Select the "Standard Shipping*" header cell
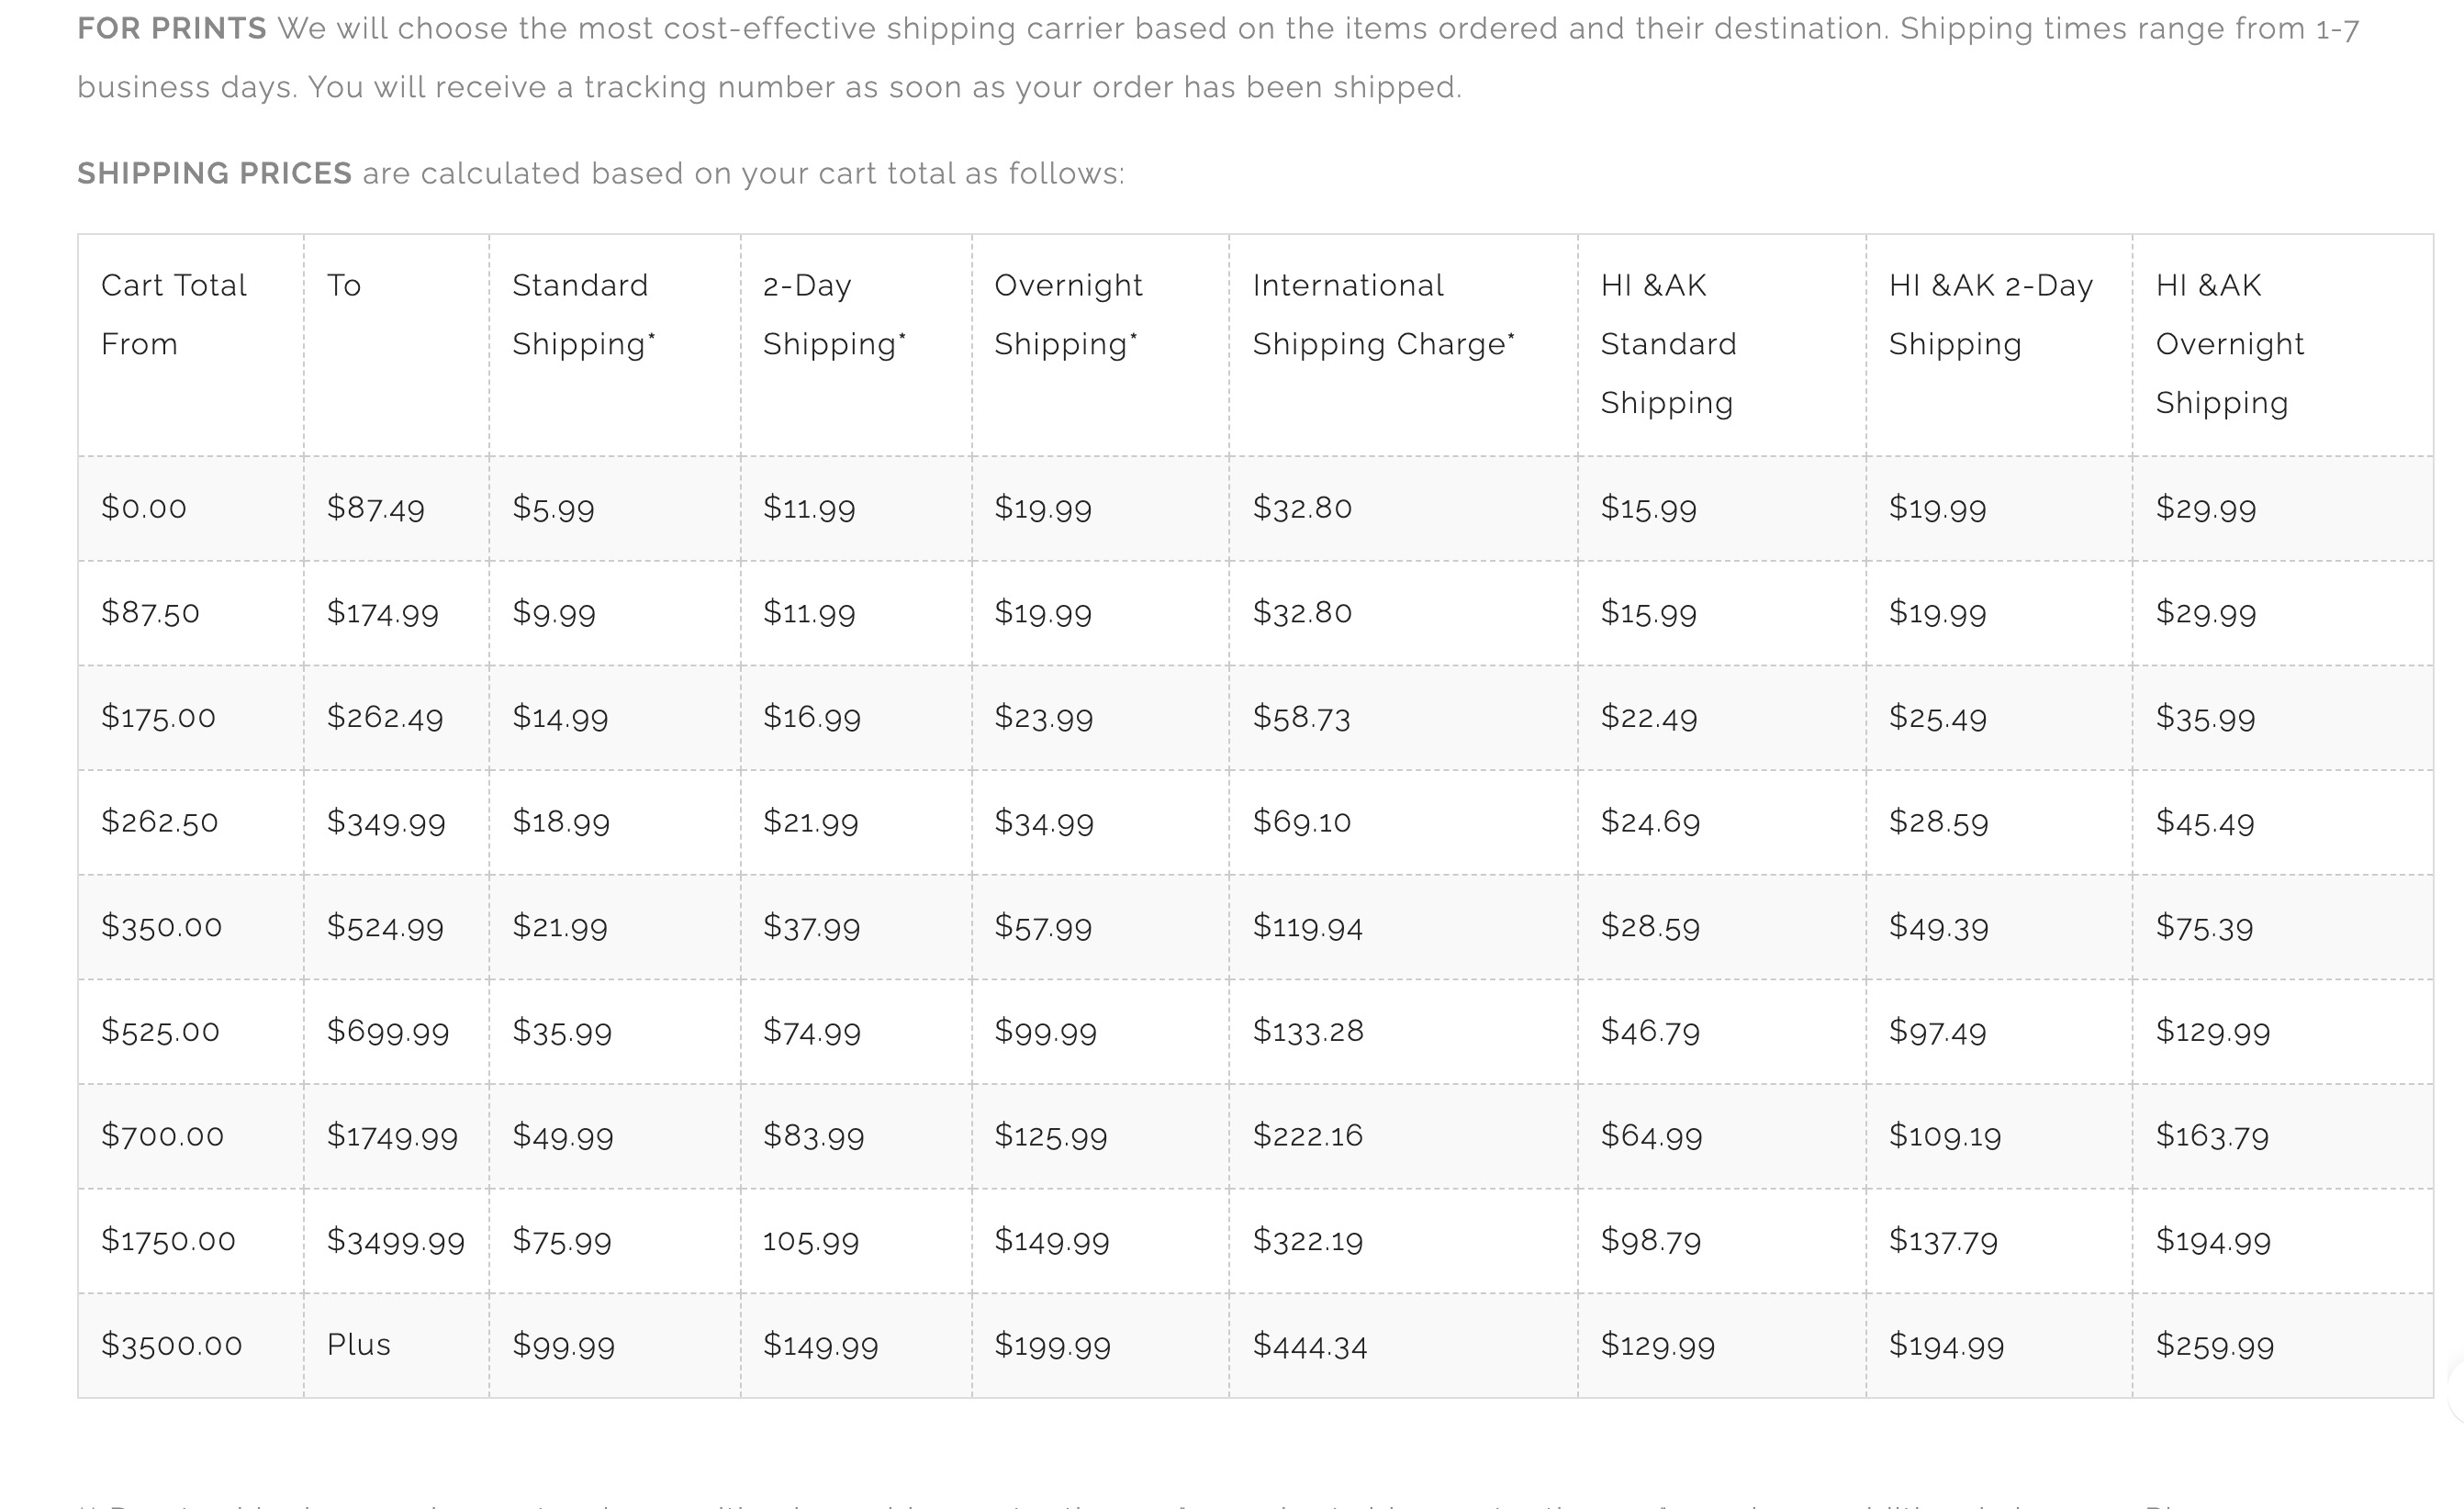 tap(615, 345)
